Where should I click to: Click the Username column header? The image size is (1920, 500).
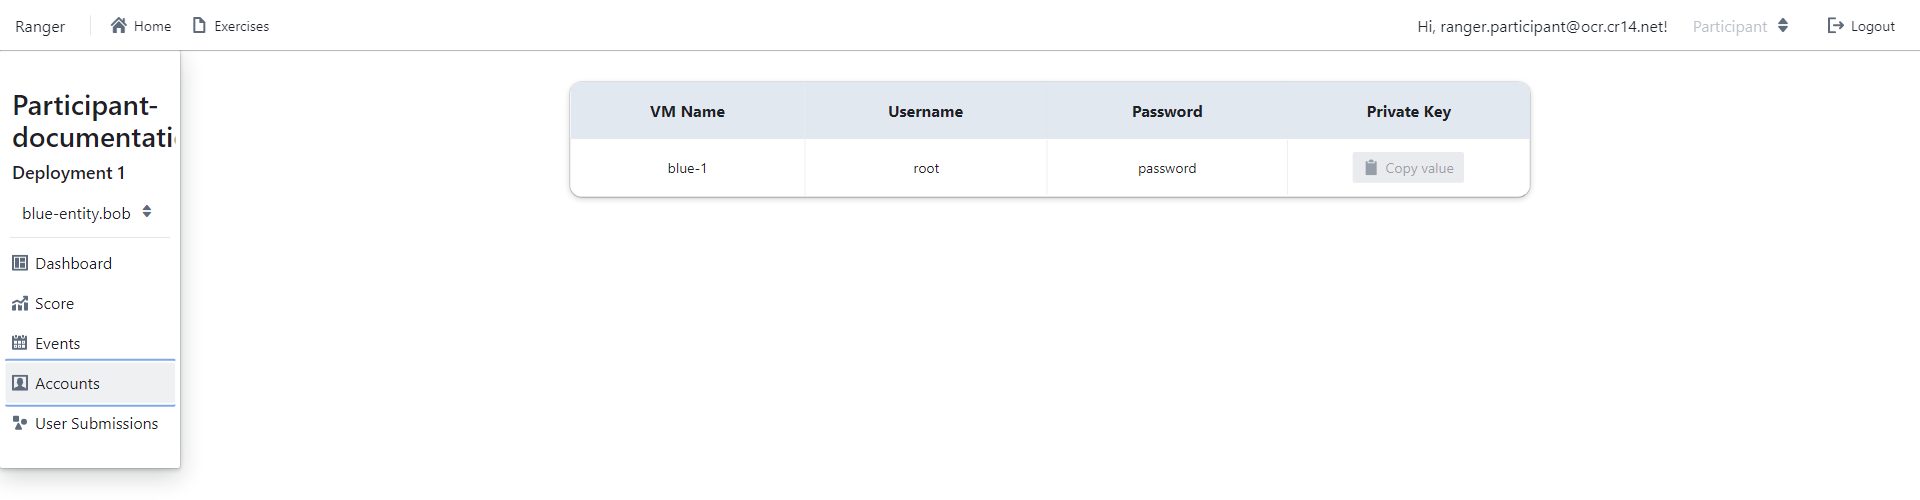coord(925,111)
